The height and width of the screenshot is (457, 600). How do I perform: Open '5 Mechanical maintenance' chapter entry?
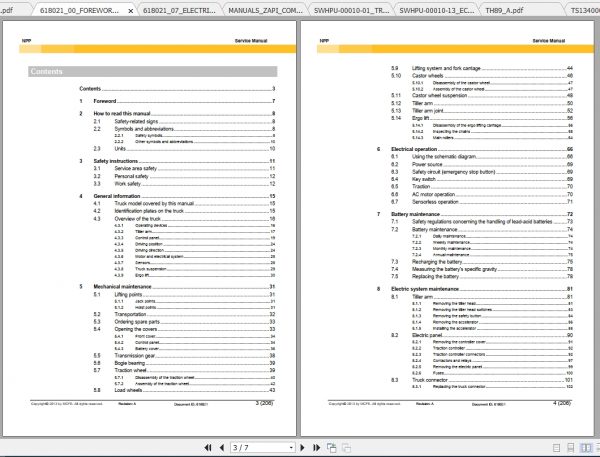point(177,287)
